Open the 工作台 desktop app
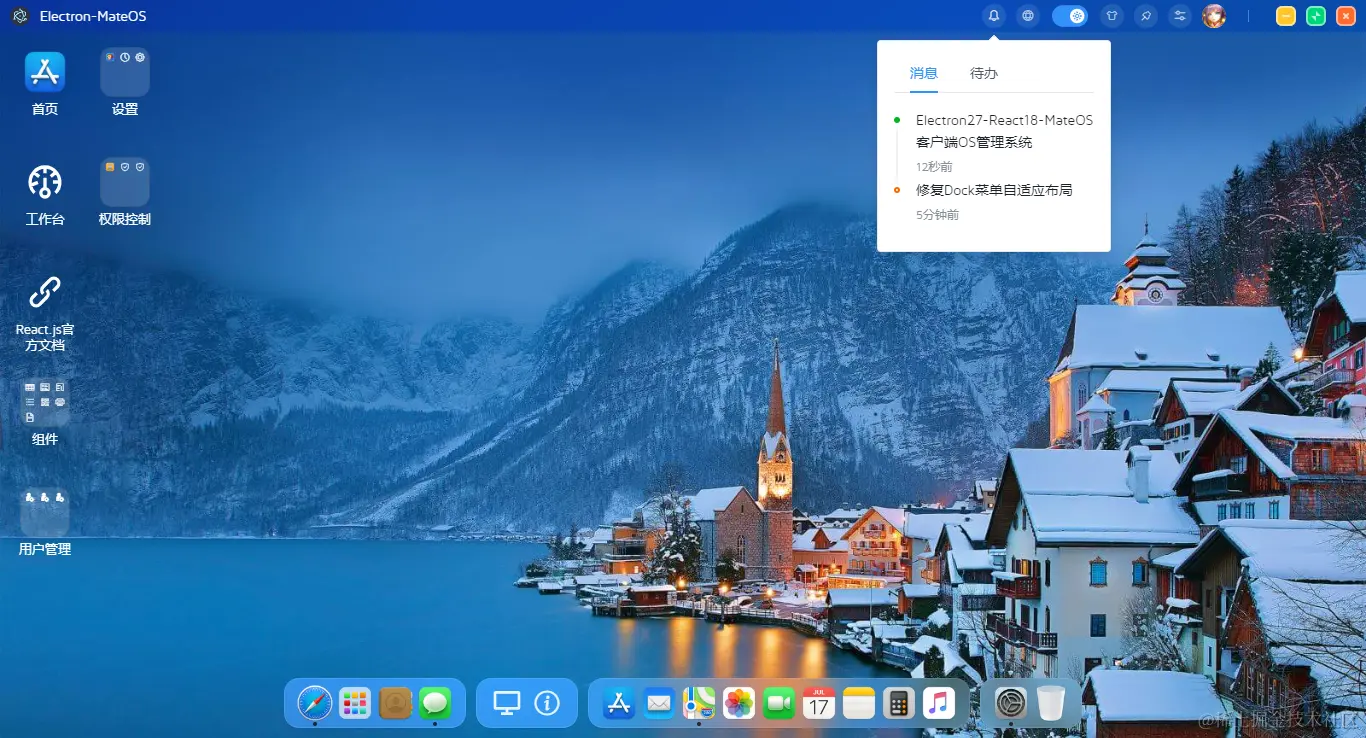 click(x=44, y=190)
